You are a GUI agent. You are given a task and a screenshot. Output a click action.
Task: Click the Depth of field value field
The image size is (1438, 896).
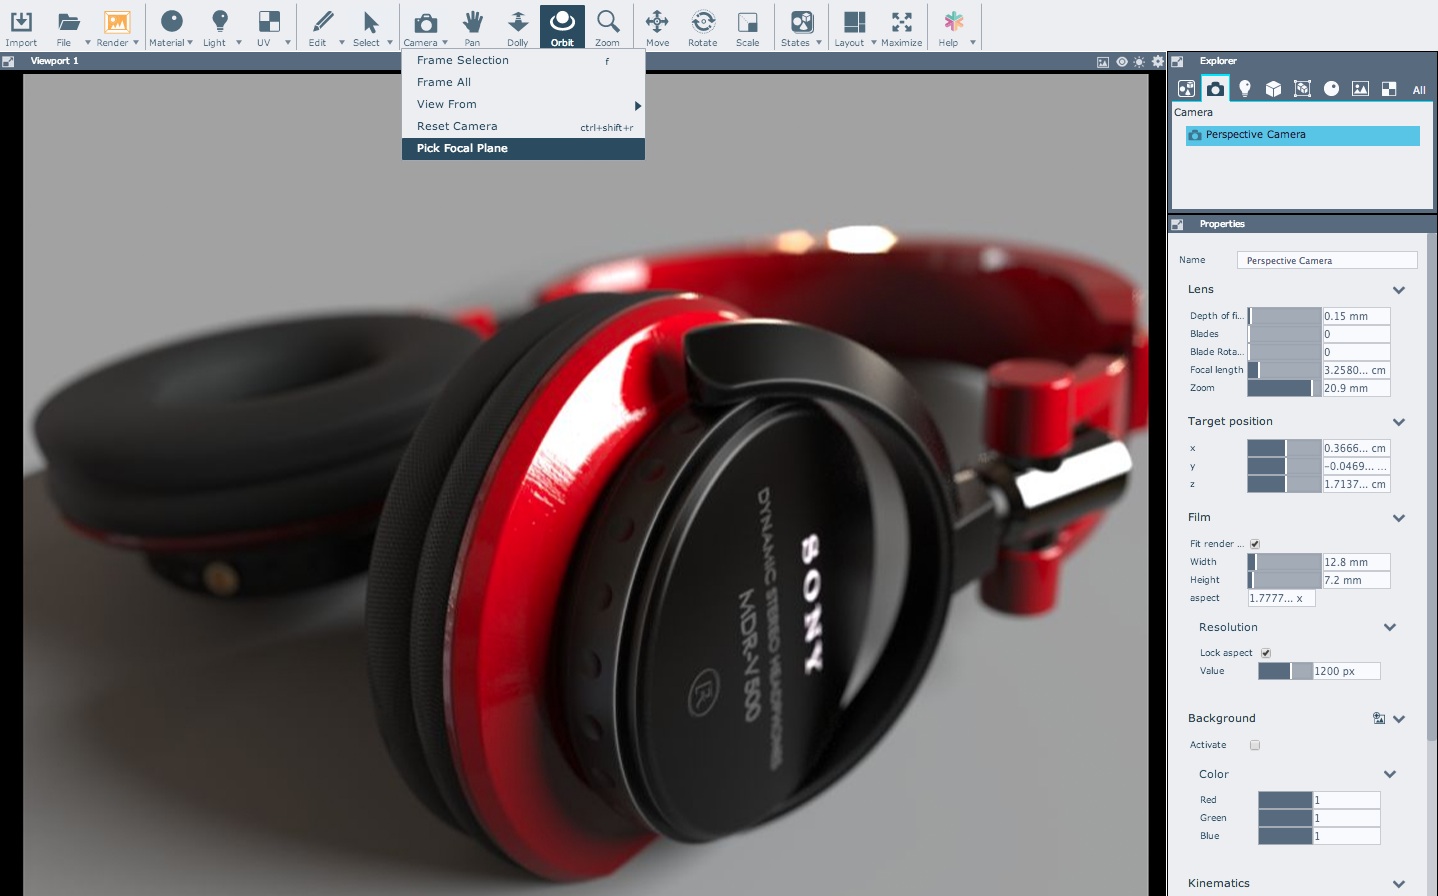tap(1356, 316)
